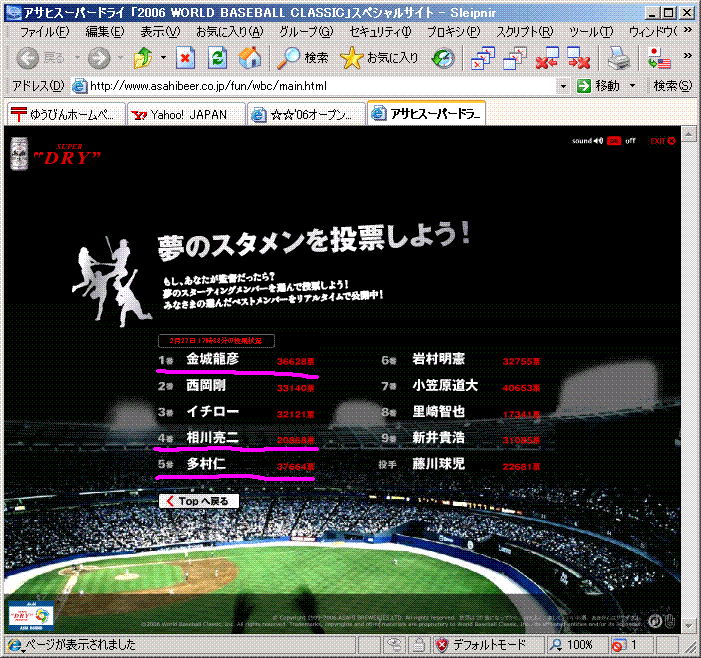Open the 編集(E) menu

(x=105, y=32)
